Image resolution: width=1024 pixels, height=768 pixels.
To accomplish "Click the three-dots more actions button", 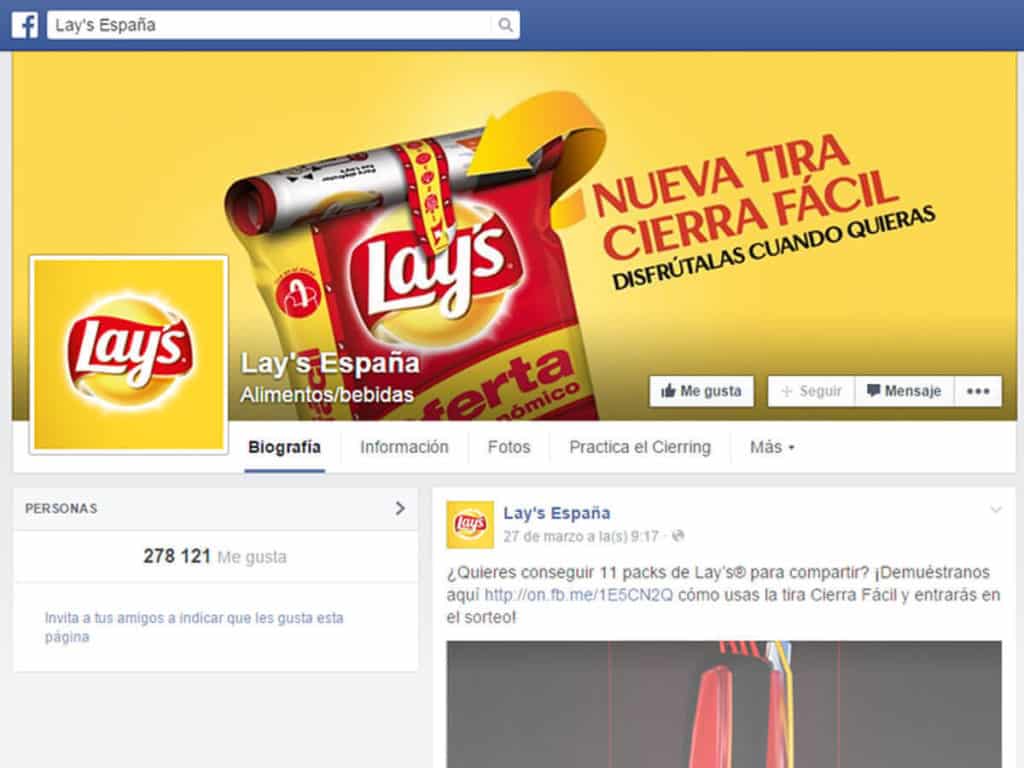I will [x=978, y=391].
